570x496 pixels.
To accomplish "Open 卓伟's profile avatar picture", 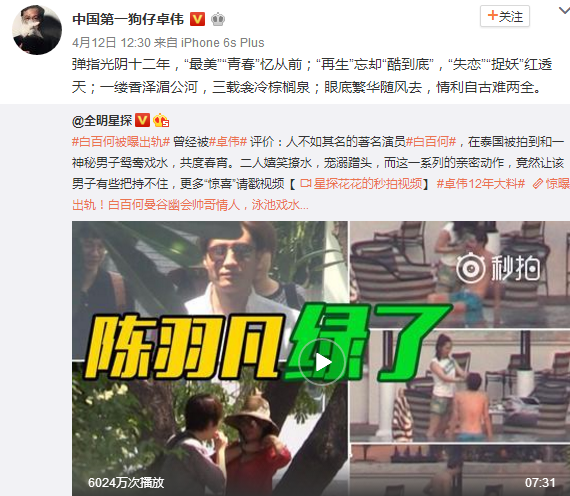I will pos(37,30).
